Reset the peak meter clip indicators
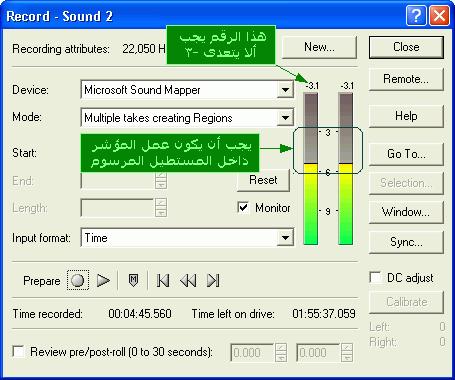Image resolution: width=455 pixels, height=380 pixels. pyautogui.click(x=263, y=180)
